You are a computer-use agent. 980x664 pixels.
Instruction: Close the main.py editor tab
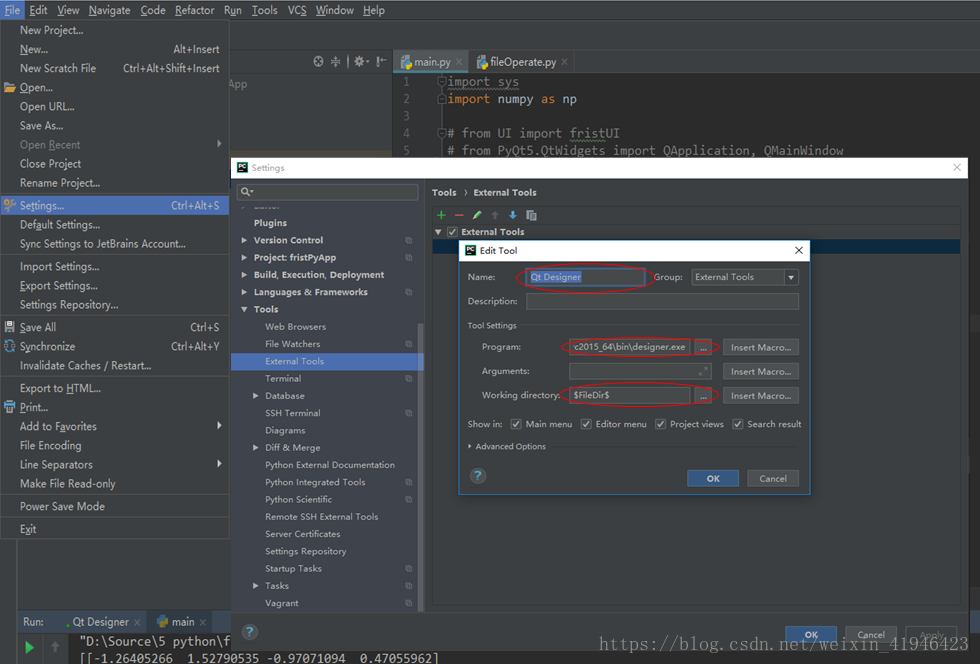[459, 61]
